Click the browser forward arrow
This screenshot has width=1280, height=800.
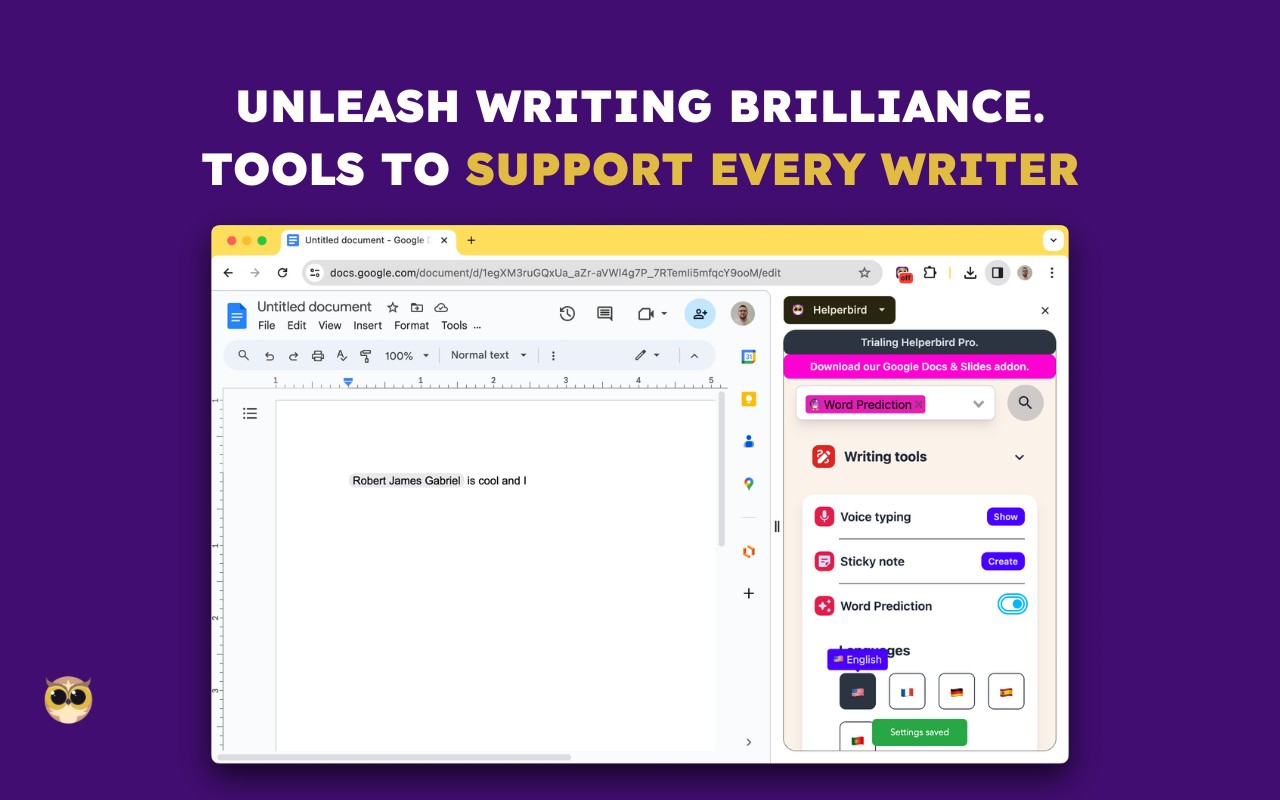(255, 273)
